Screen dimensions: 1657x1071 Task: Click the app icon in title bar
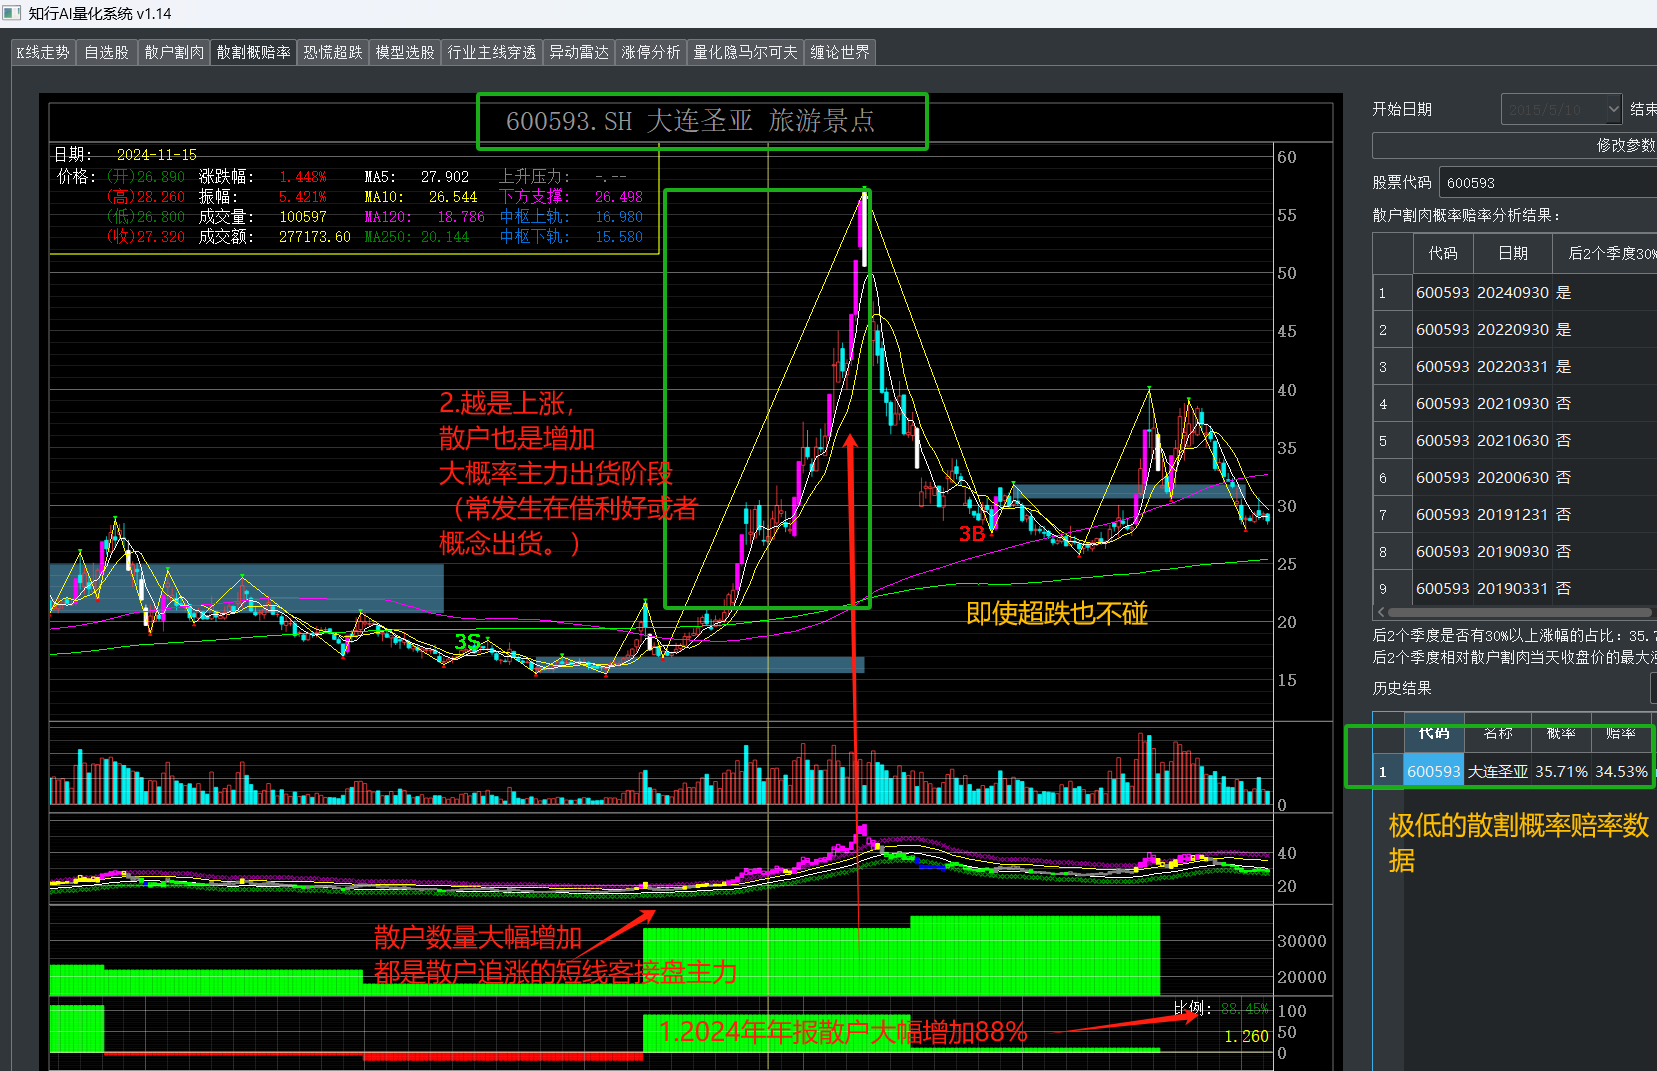point(11,13)
